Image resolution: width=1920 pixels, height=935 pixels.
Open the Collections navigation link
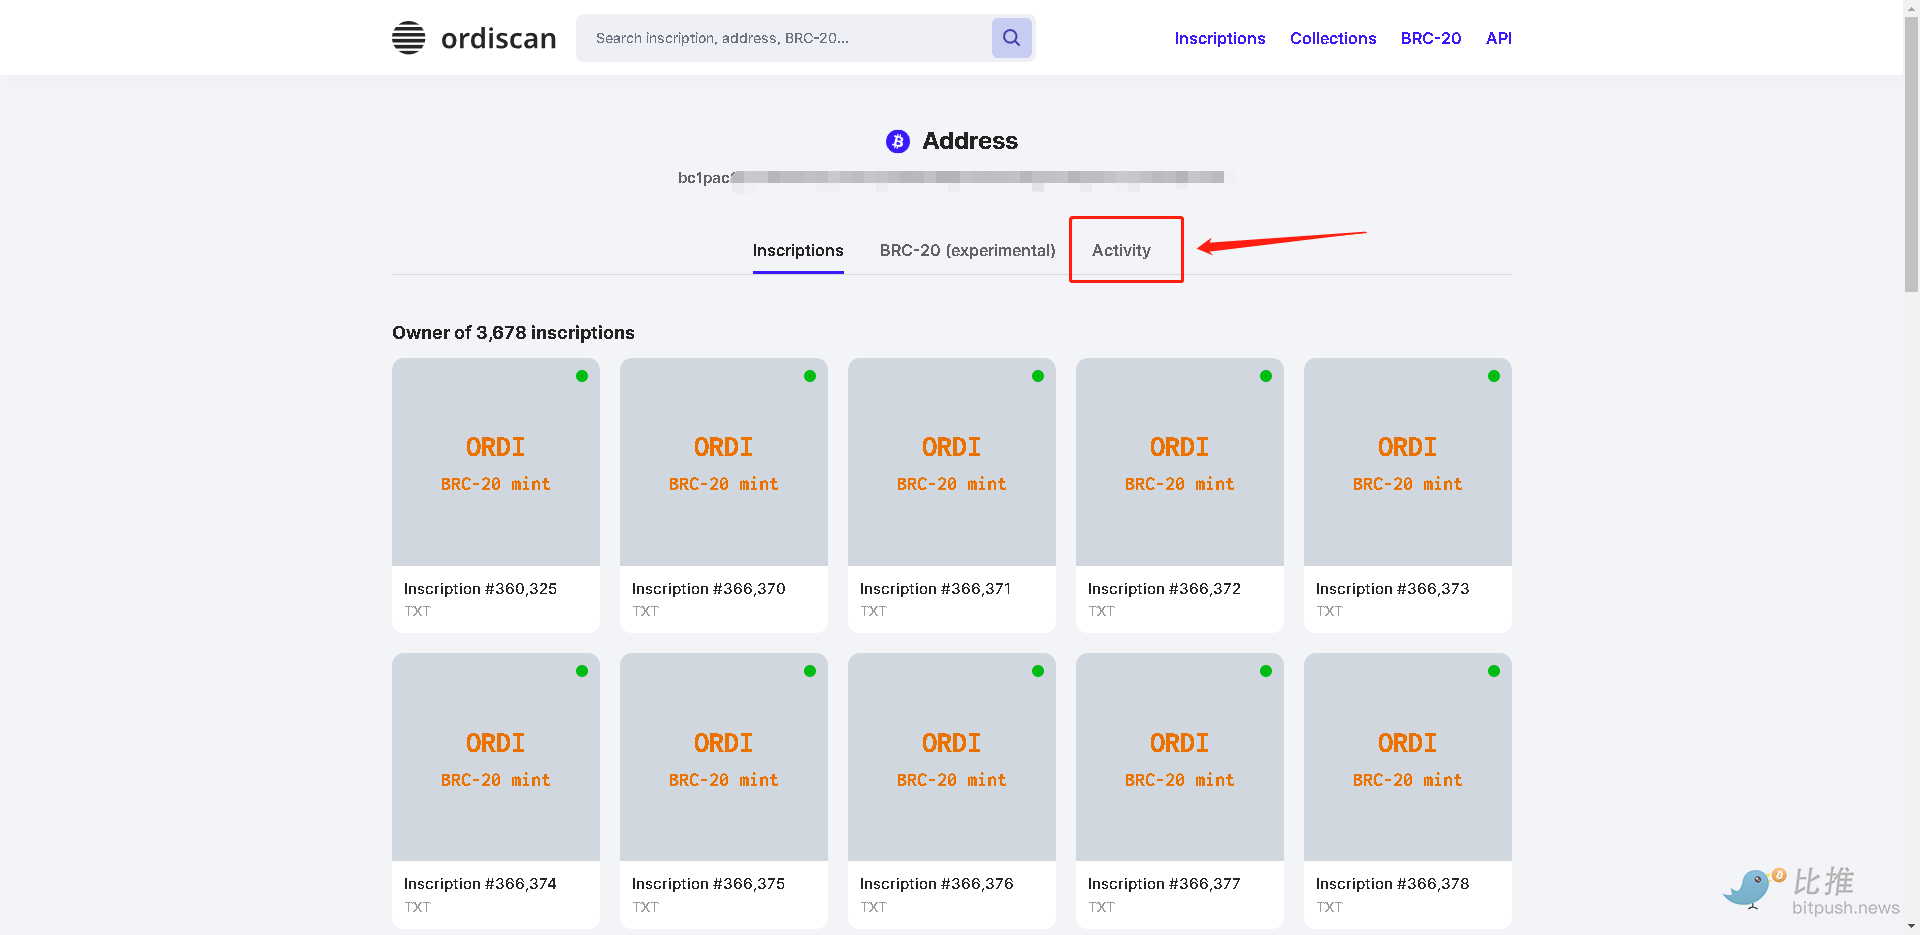(x=1332, y=38)
